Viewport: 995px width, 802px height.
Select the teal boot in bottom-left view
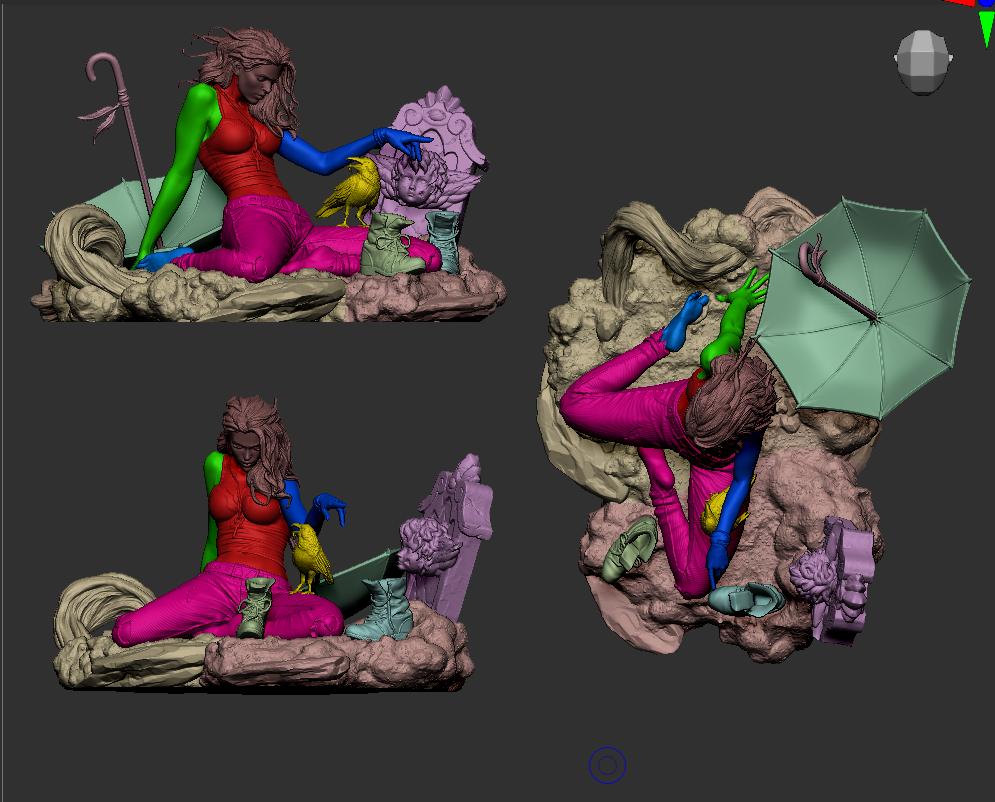pyautogui.click(x=379, y=609)
